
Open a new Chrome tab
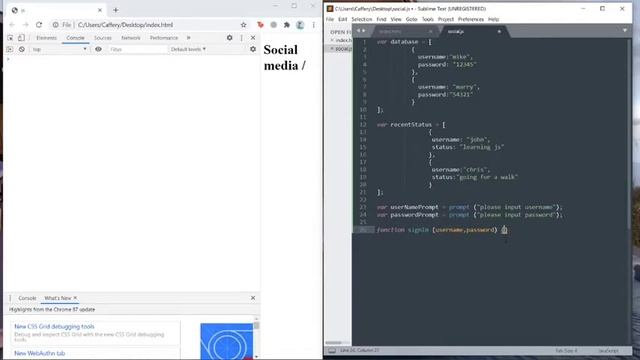click(116, 10)
